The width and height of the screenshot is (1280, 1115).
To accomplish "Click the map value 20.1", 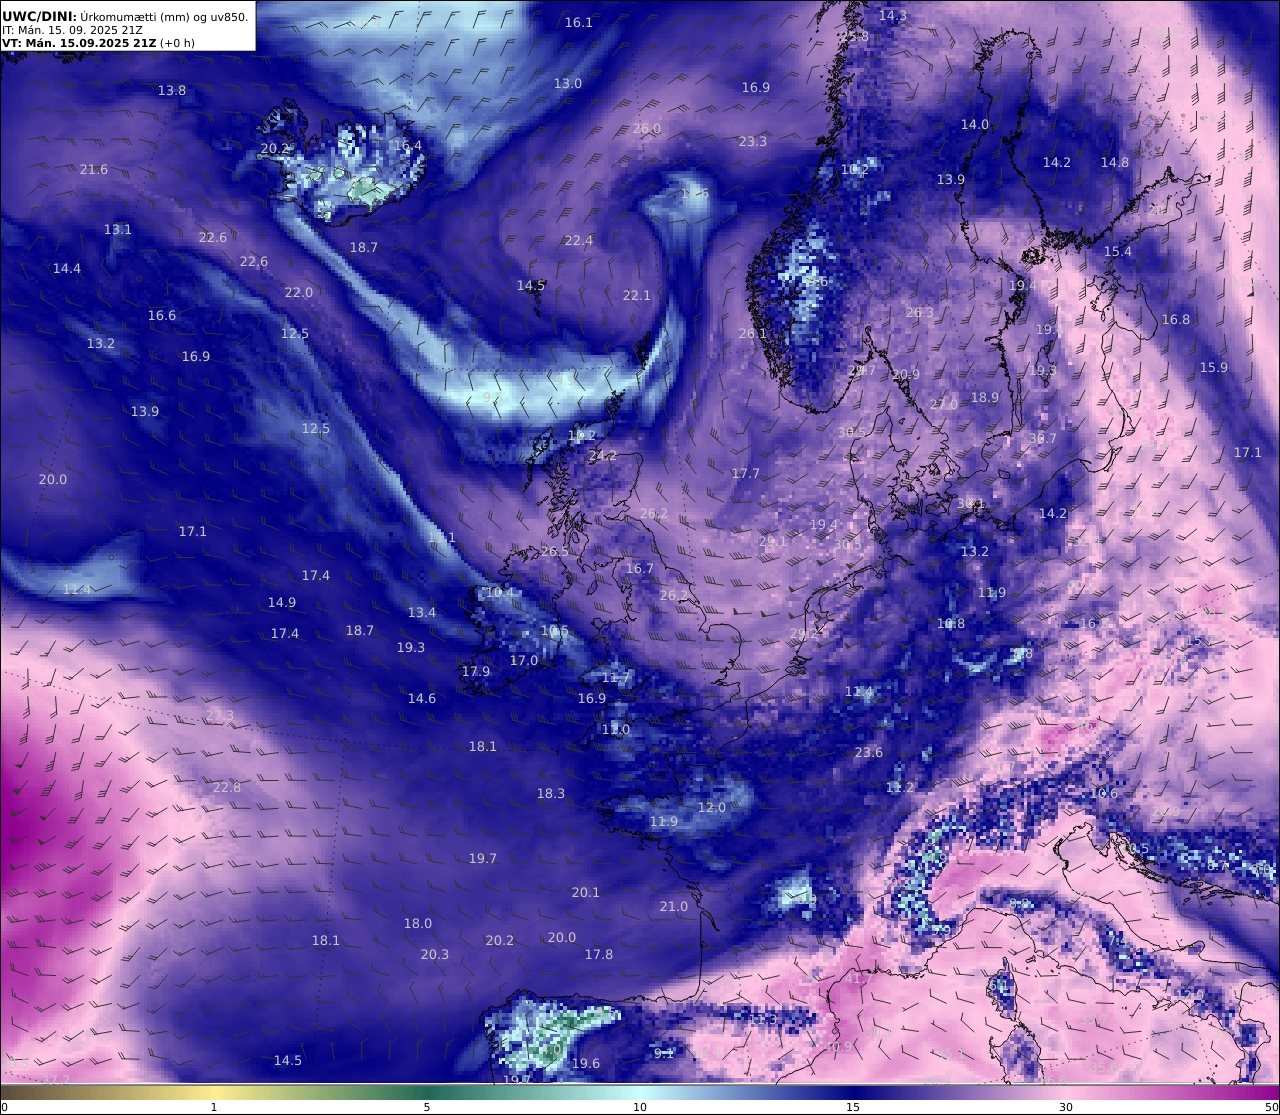I will [586, 892].
